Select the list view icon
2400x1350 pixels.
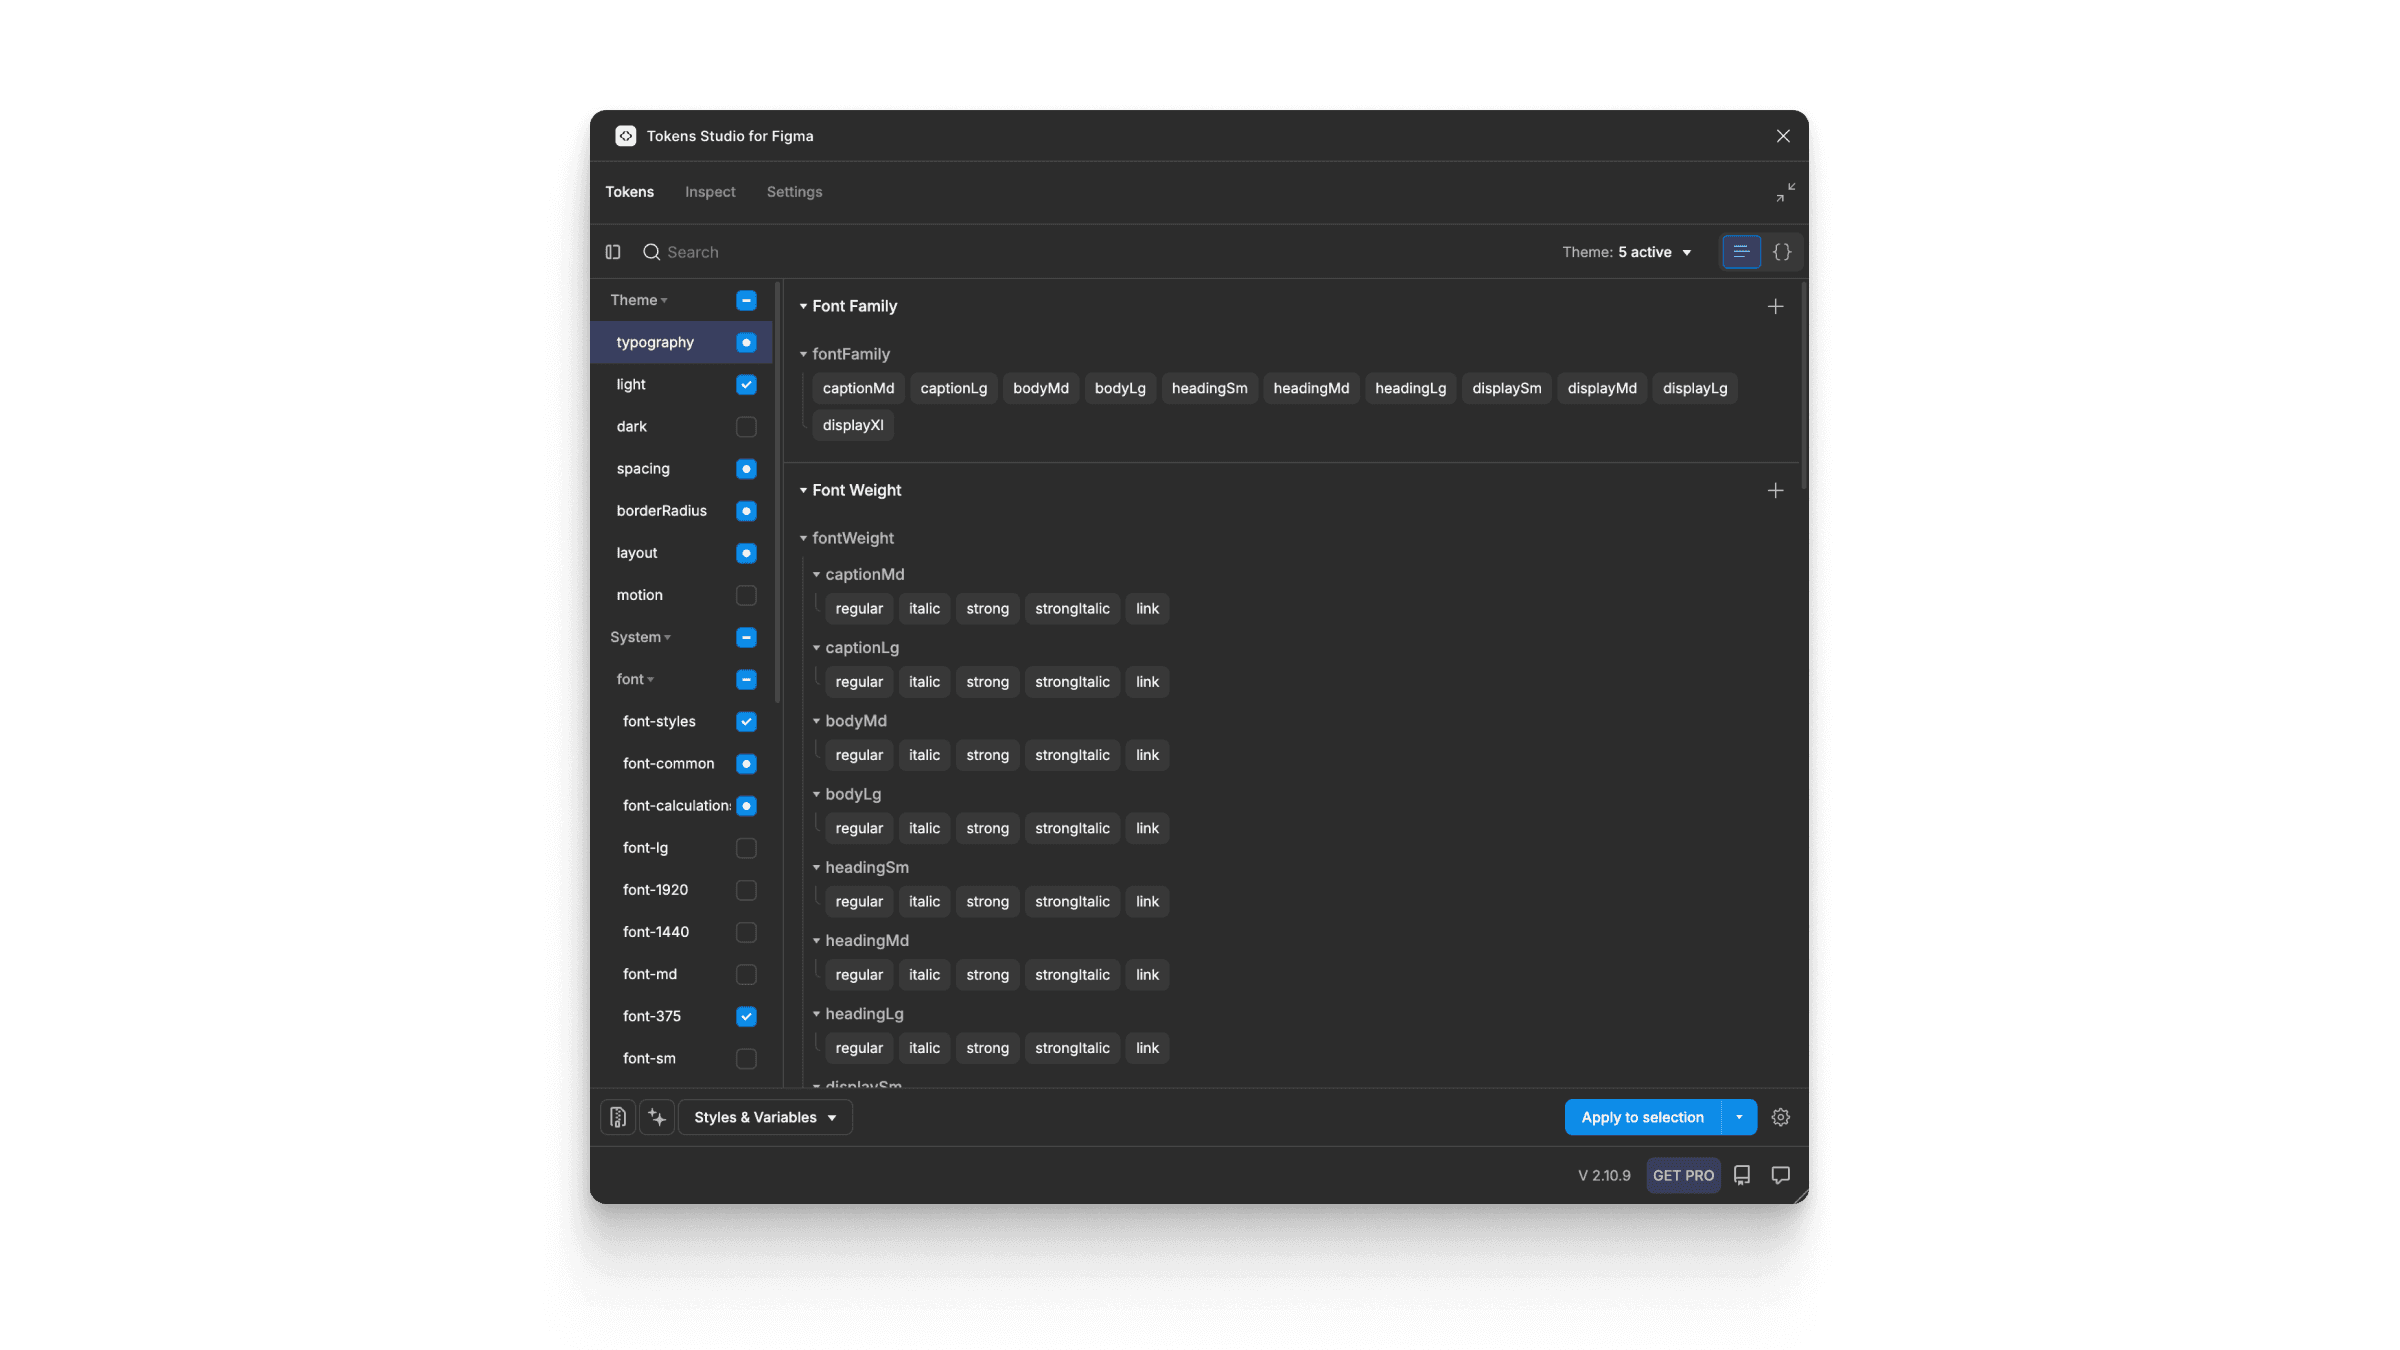(1740, 252)
